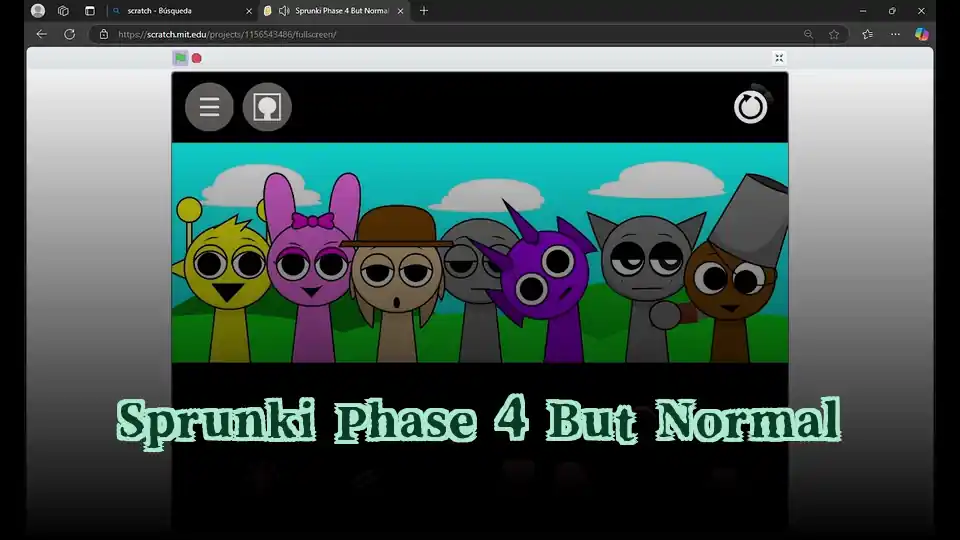The height and width of the screenshot is (540, 960).
Task: Go back to the previous page
Action: coord(41,34)
